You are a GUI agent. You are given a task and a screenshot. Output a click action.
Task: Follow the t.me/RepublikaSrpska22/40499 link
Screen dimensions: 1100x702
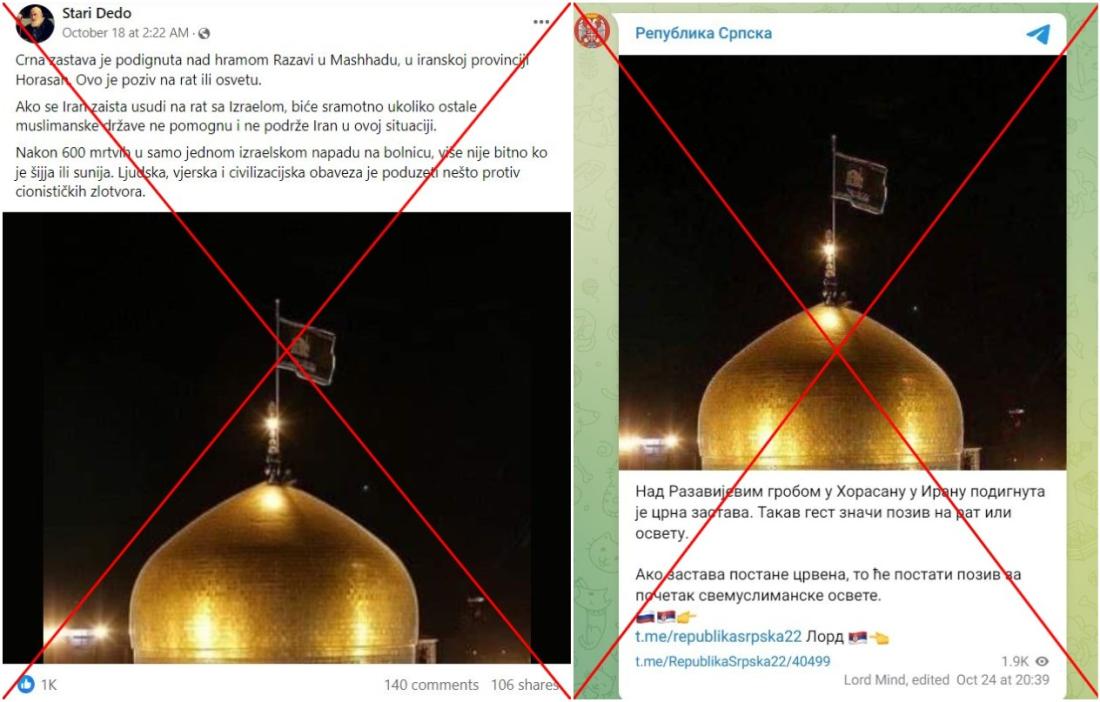[x=732, y=661]
